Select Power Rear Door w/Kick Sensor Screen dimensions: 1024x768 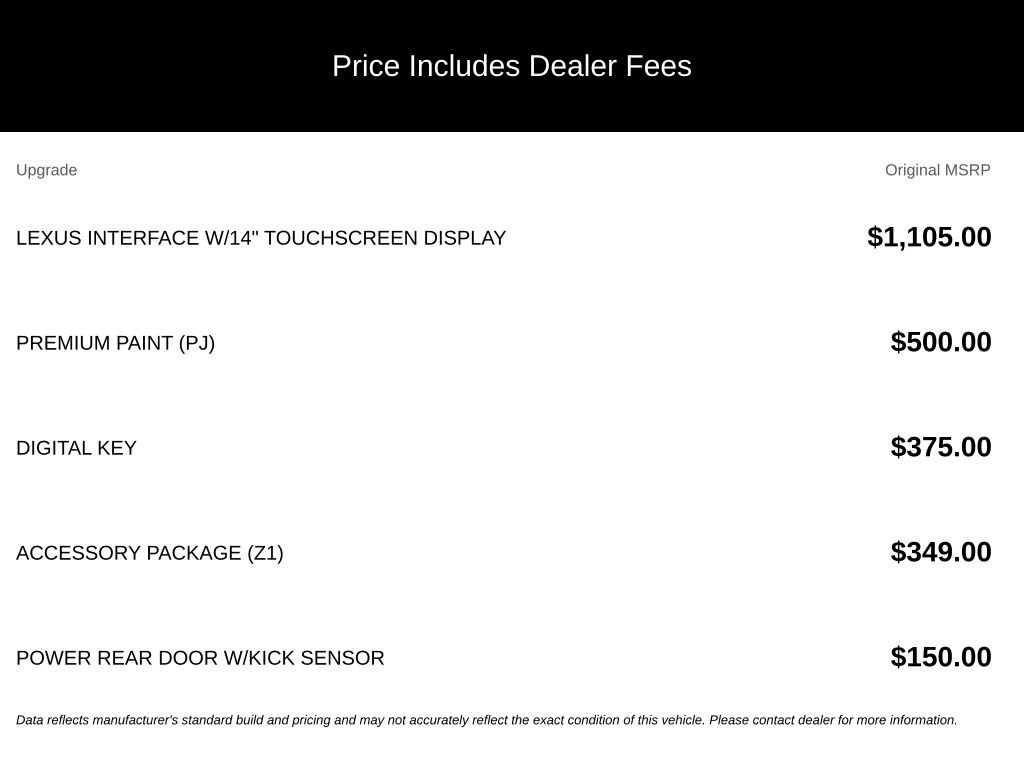(x=200, y=658)
